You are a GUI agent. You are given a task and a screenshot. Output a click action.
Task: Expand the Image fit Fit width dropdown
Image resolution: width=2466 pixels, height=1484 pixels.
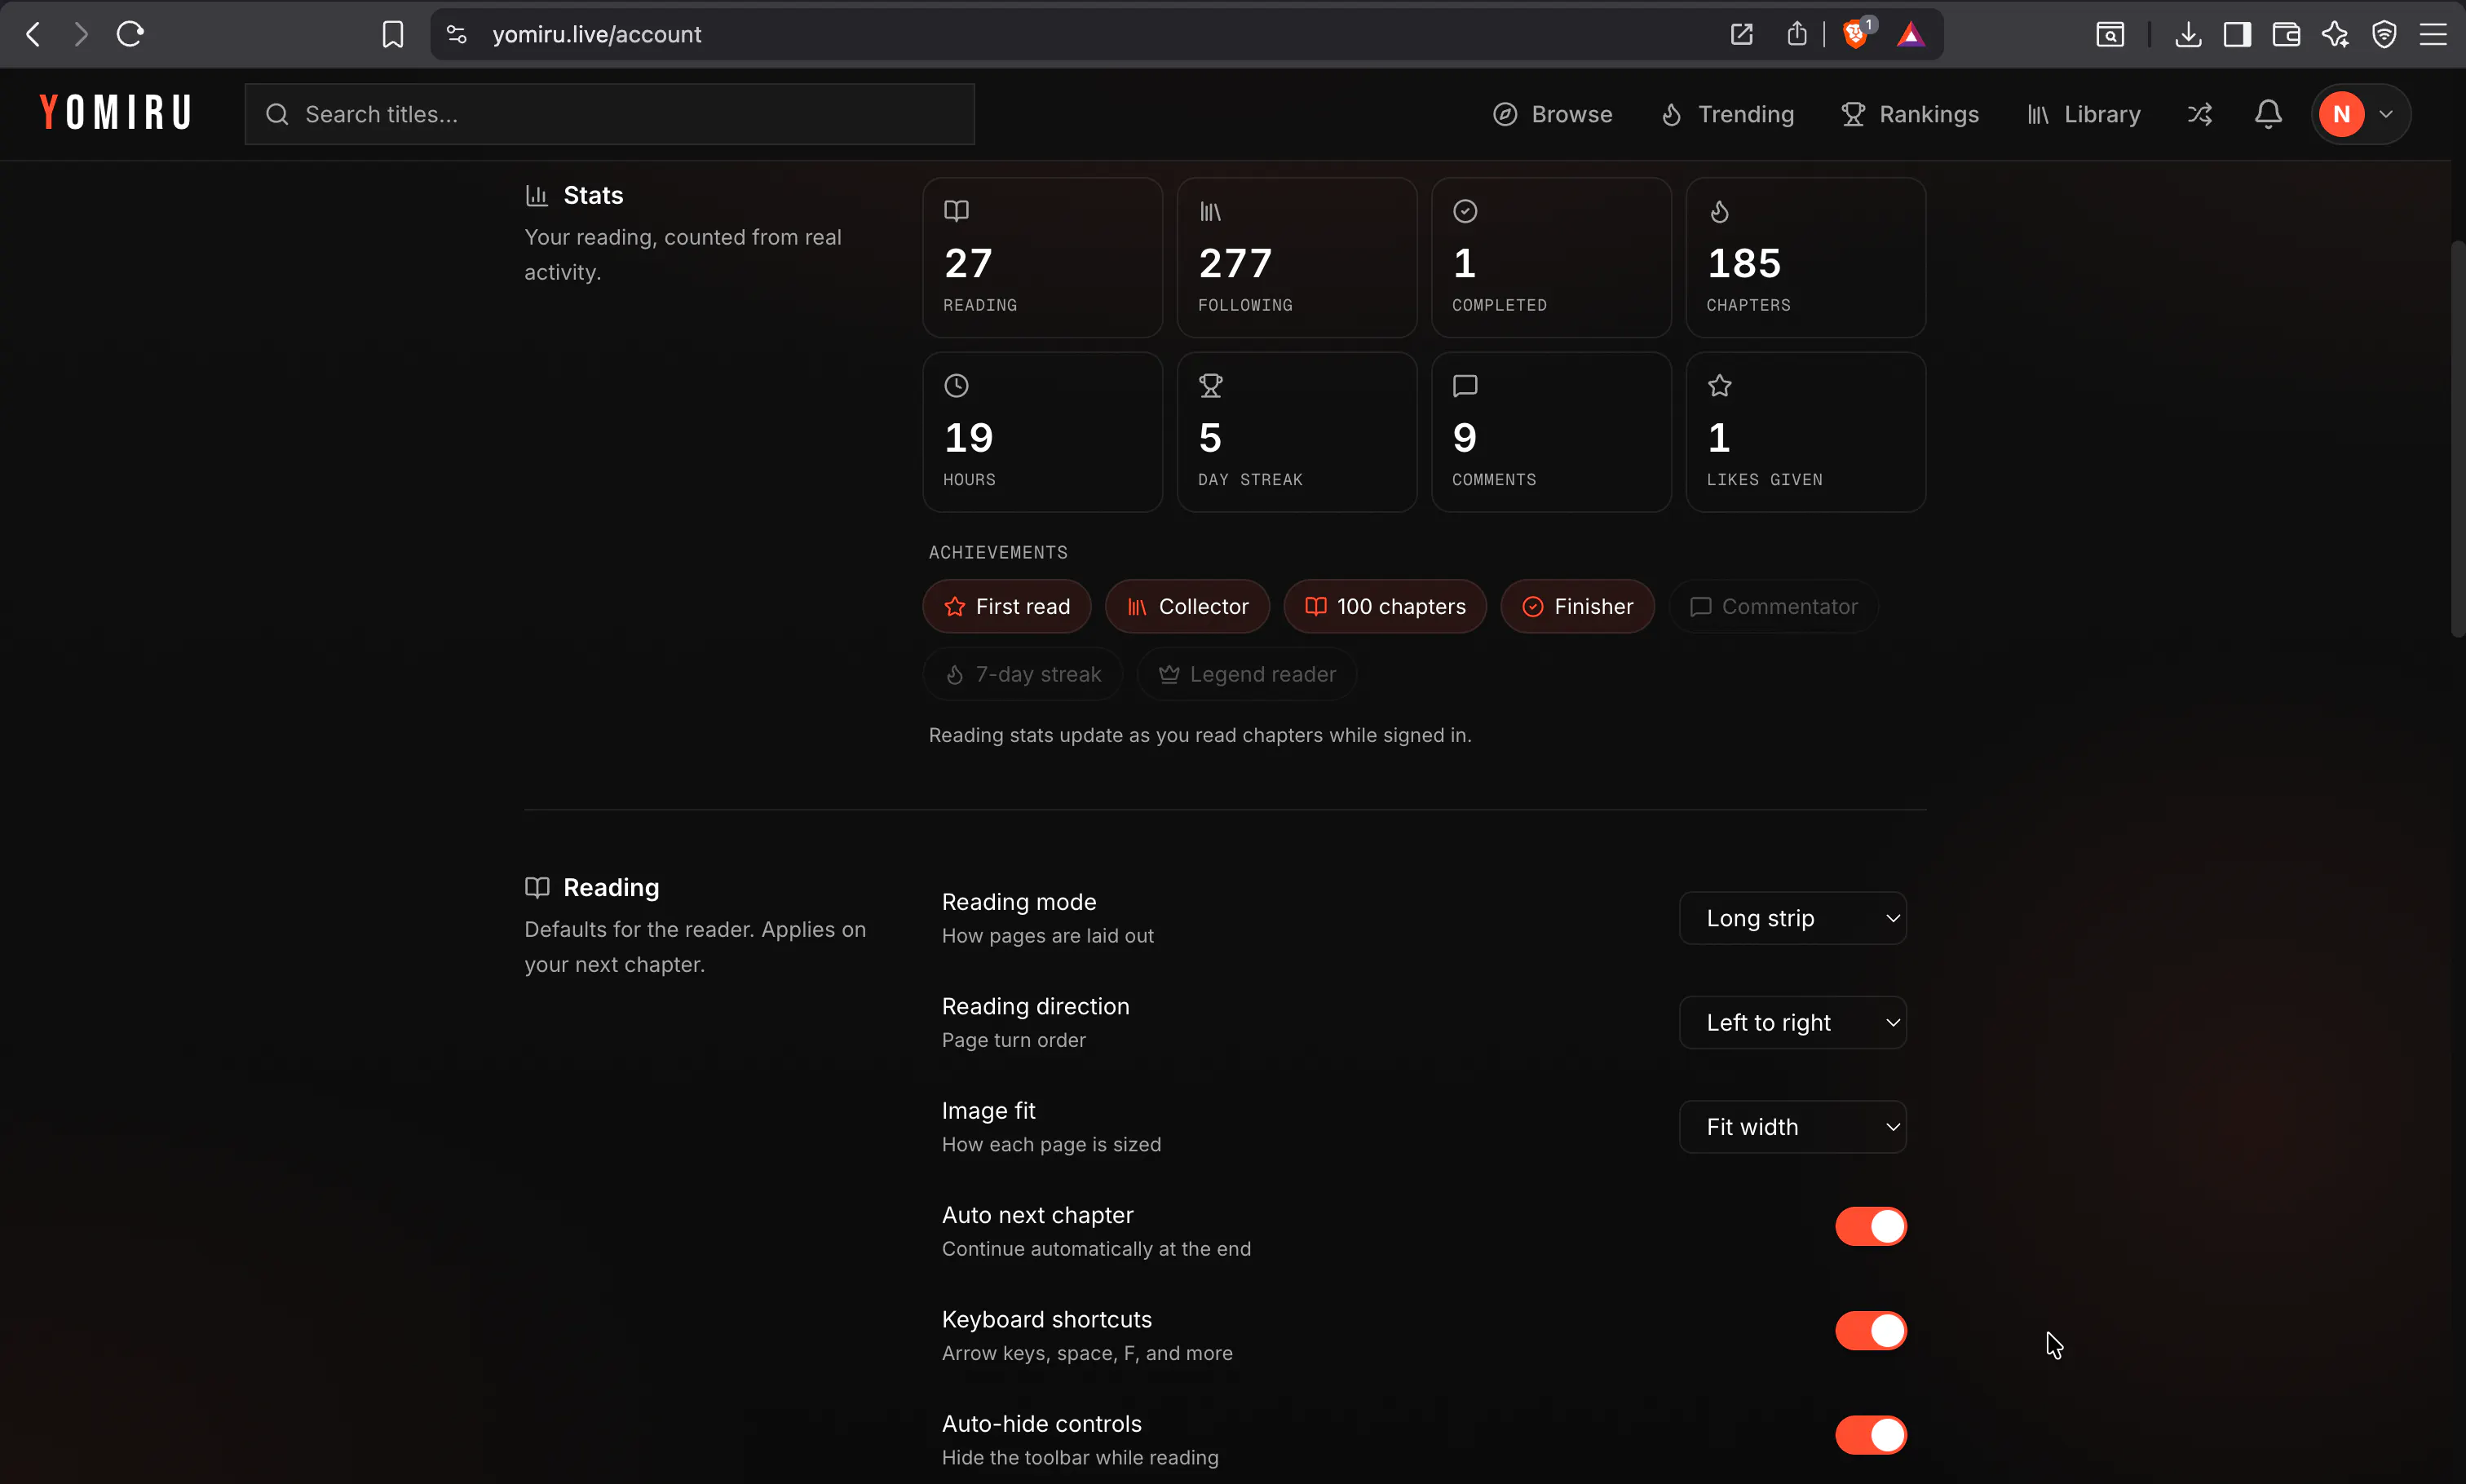pos(1792,1127)
